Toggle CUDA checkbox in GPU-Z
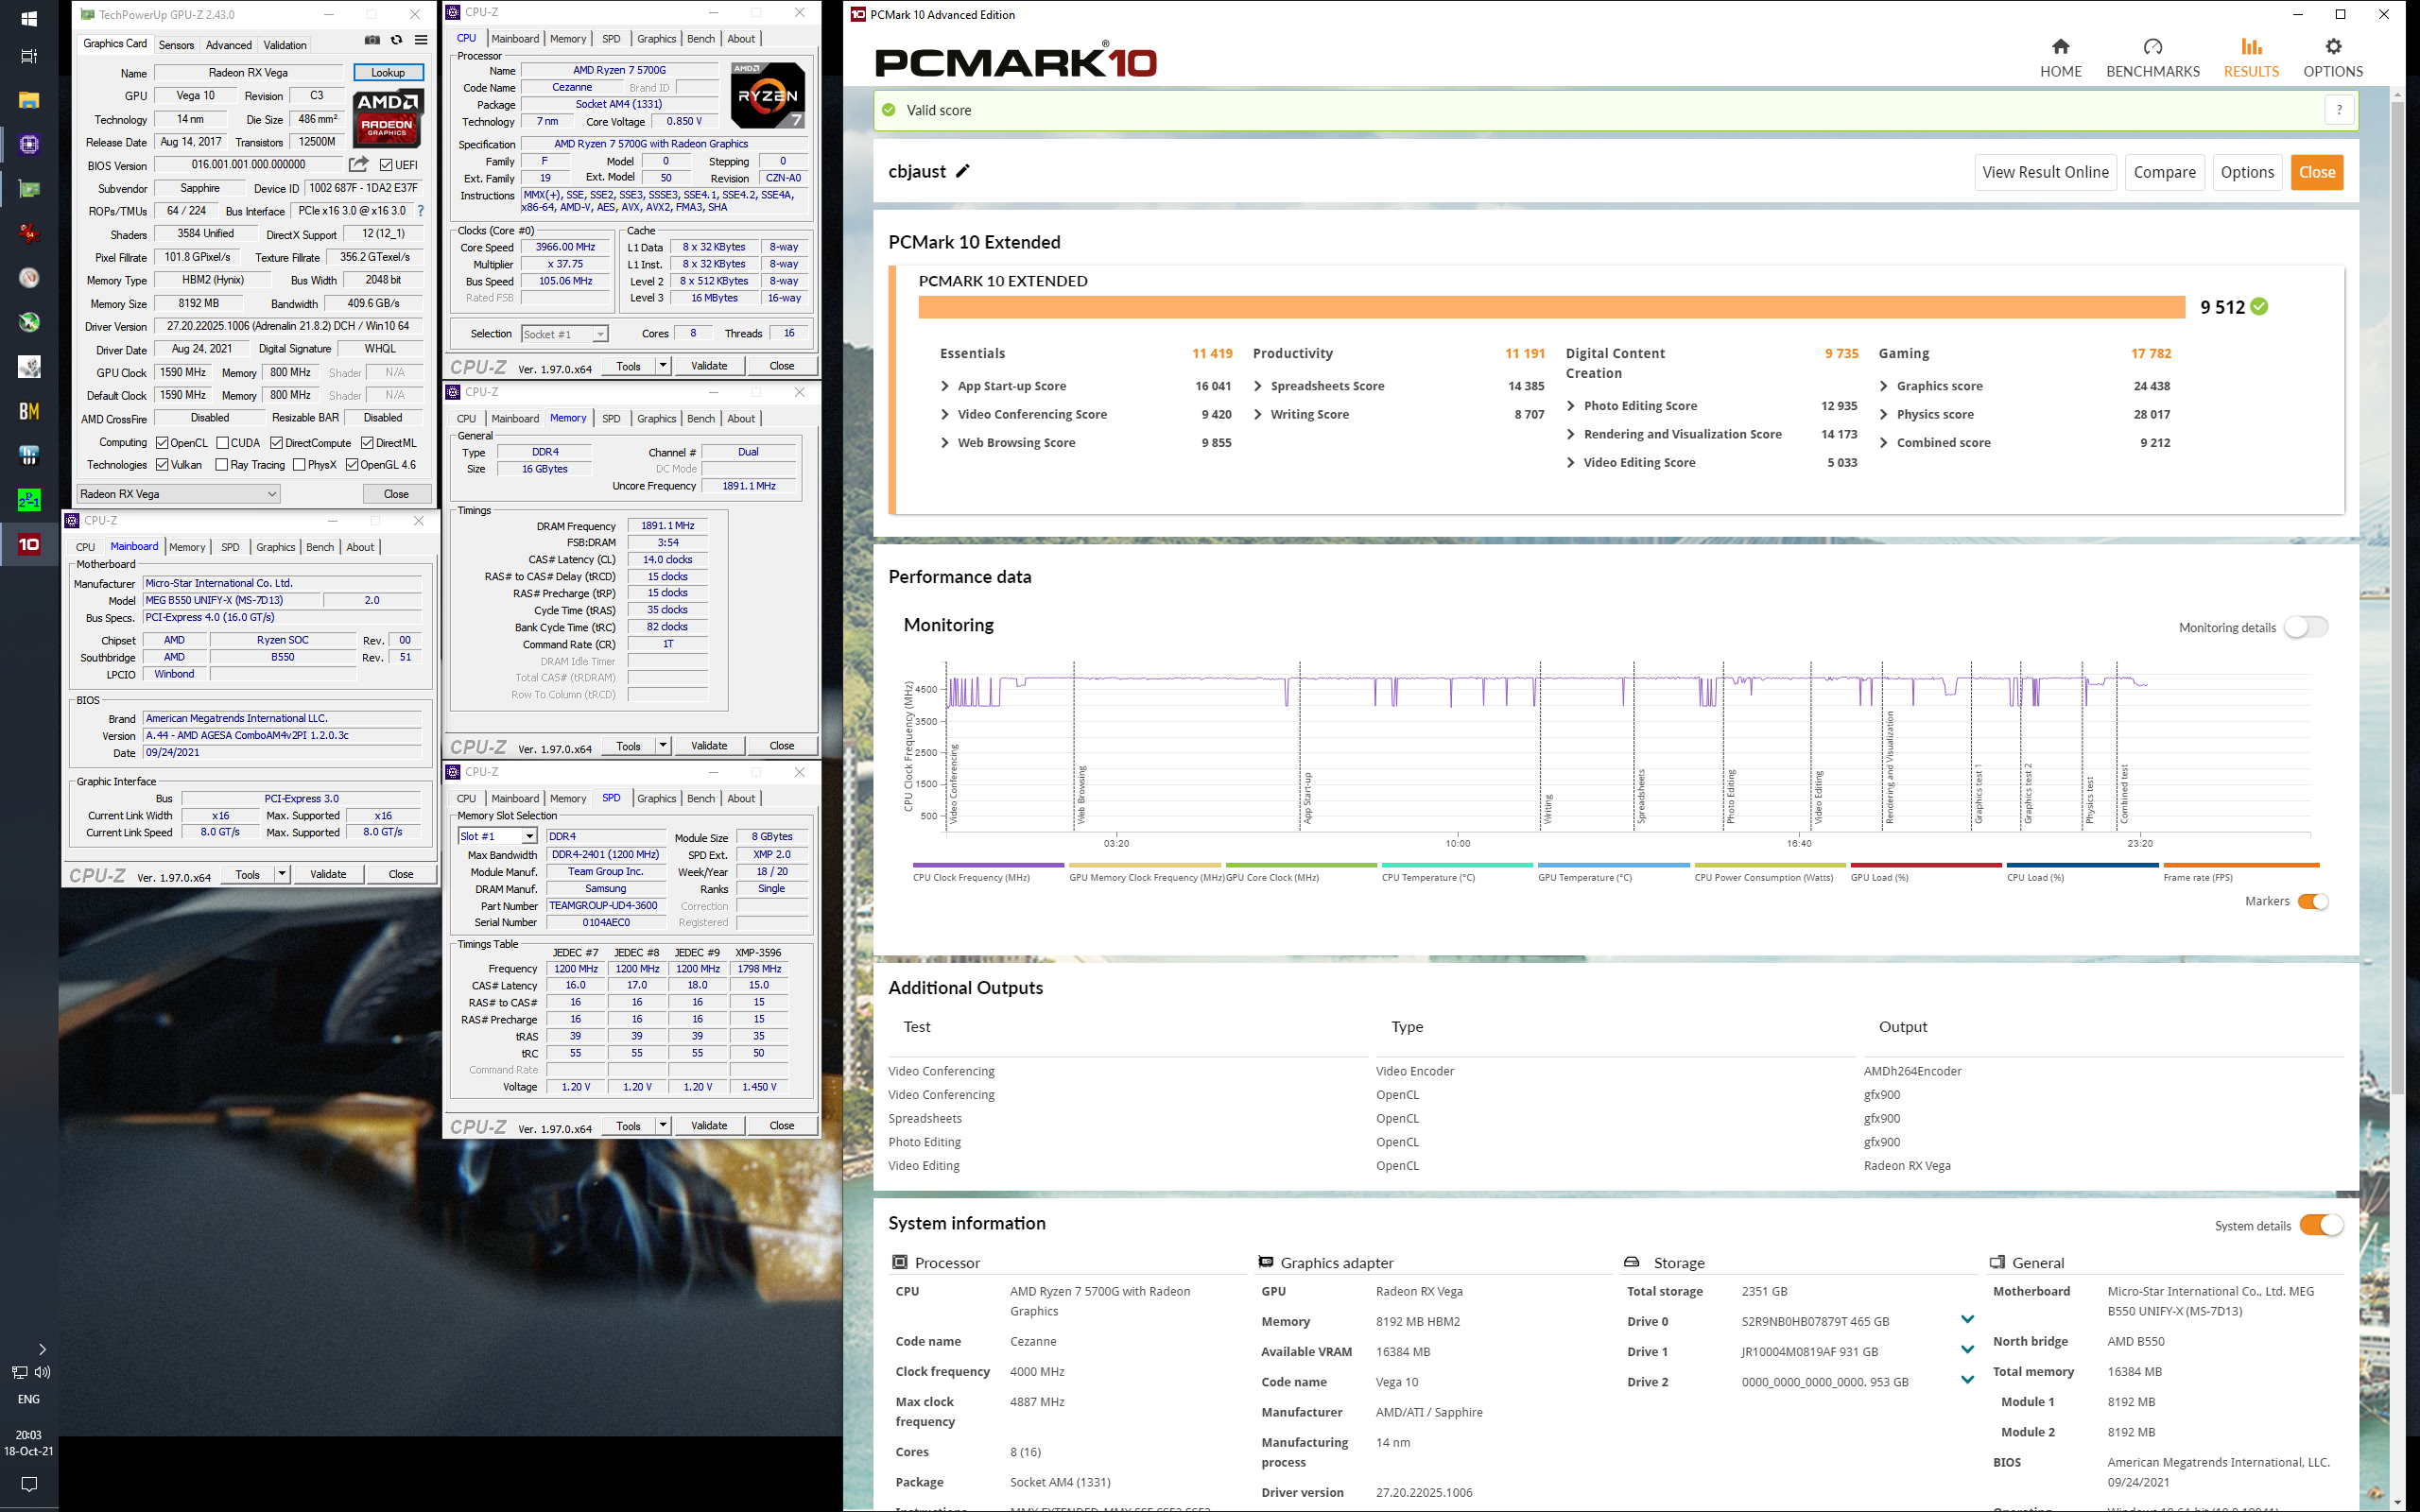This screenshot has width=2420, height=1512. tap(222, 443)
